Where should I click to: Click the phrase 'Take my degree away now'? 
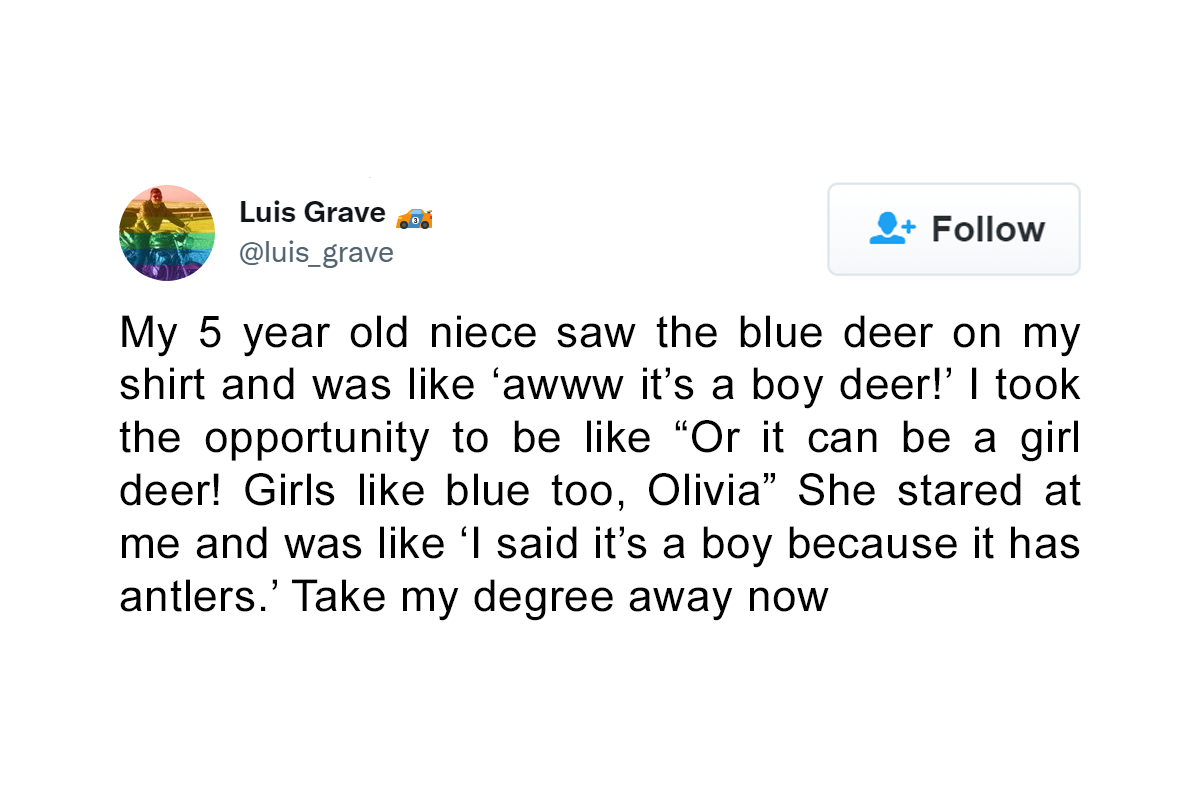(x=560, y=598)
